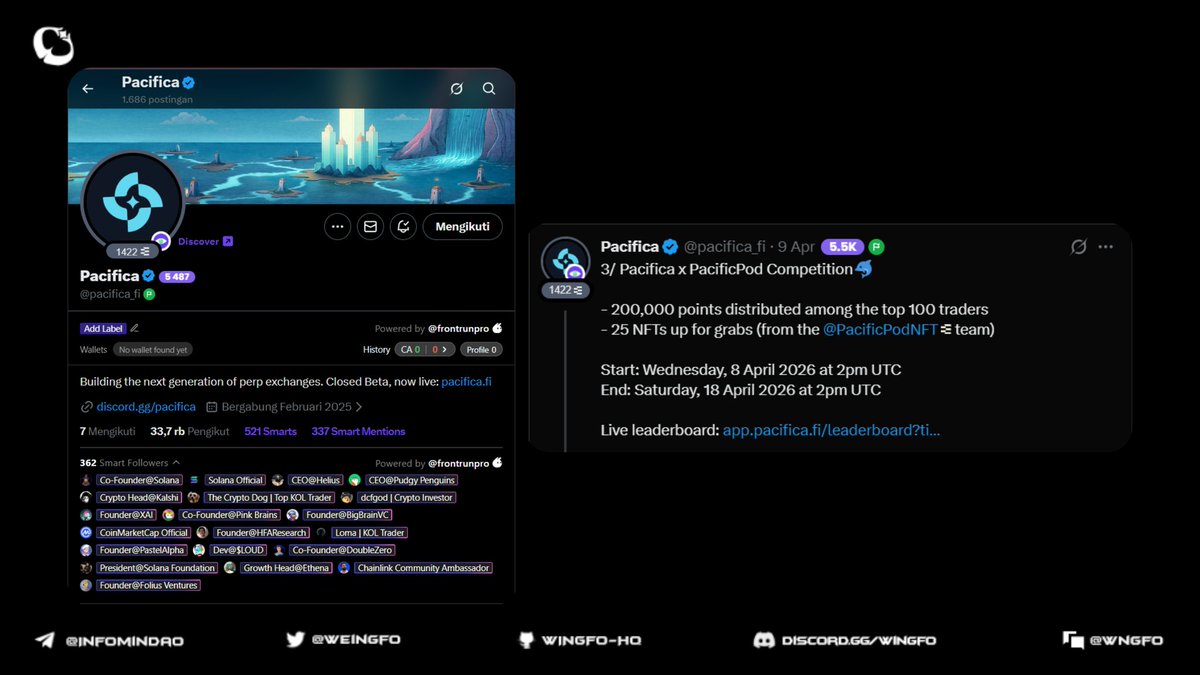Image resolution: width=1200 pixels, height=675 pixels.
Task: Click the GitHub icon beside WINGFO-HQ
Action: coord(525,640)
